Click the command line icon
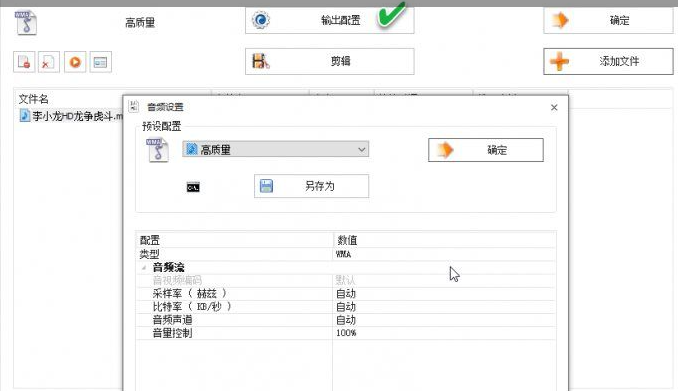Viewport: 678px width, 391px height. (193, 187)
